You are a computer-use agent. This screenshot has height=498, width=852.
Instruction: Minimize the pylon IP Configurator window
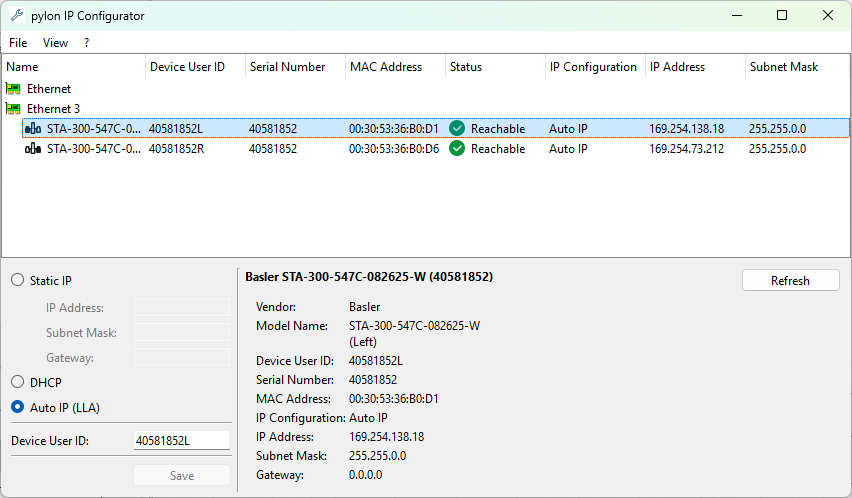(737, 15)
